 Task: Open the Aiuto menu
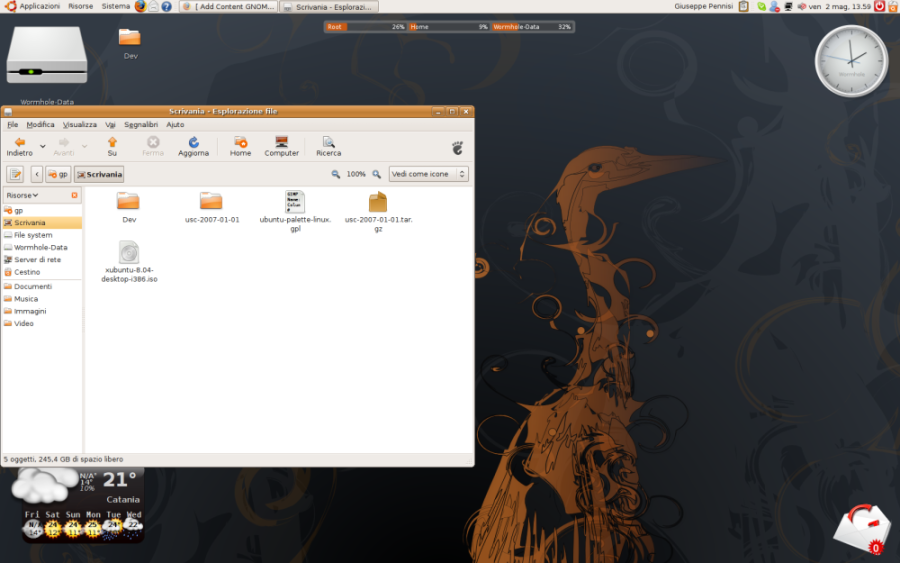click(175, 125)
